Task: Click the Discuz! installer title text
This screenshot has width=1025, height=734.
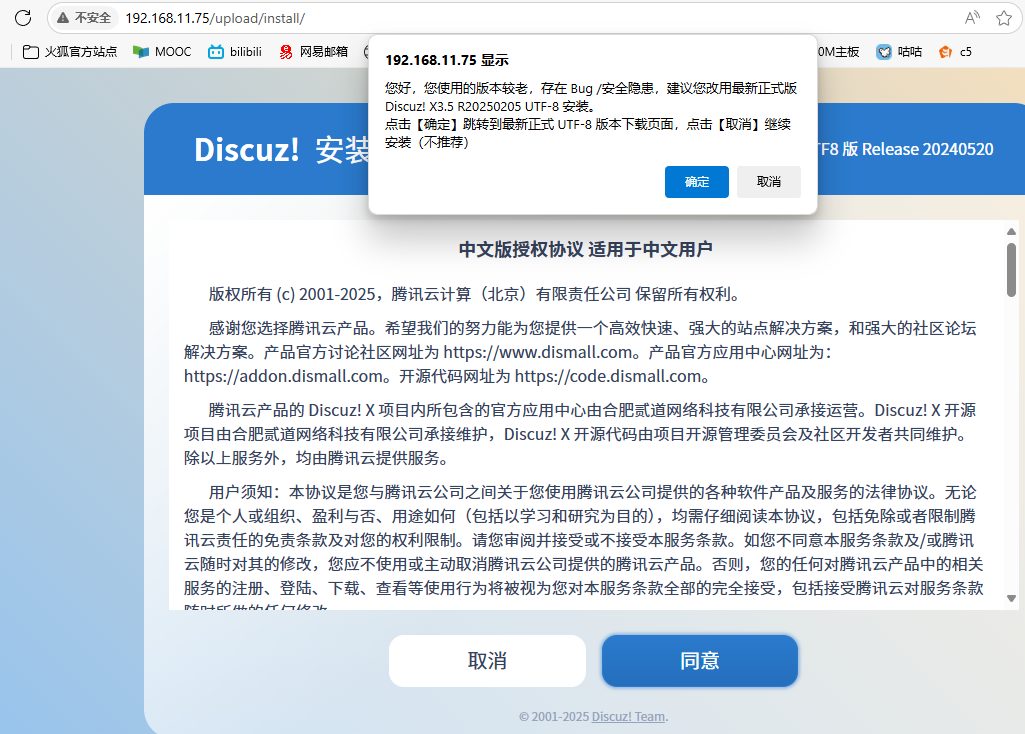Action: click(247, 150)
